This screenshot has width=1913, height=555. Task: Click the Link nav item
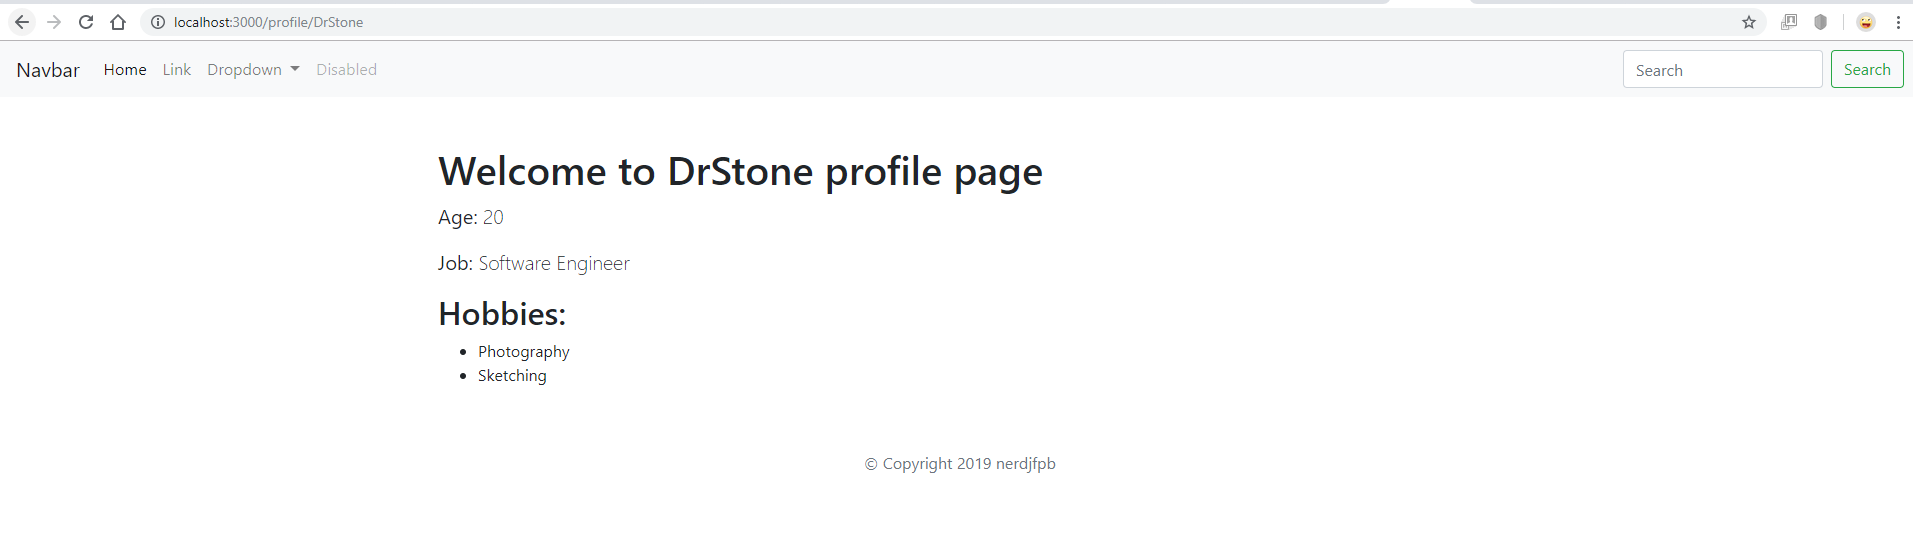pyautogui.click(x=177, y=69)
